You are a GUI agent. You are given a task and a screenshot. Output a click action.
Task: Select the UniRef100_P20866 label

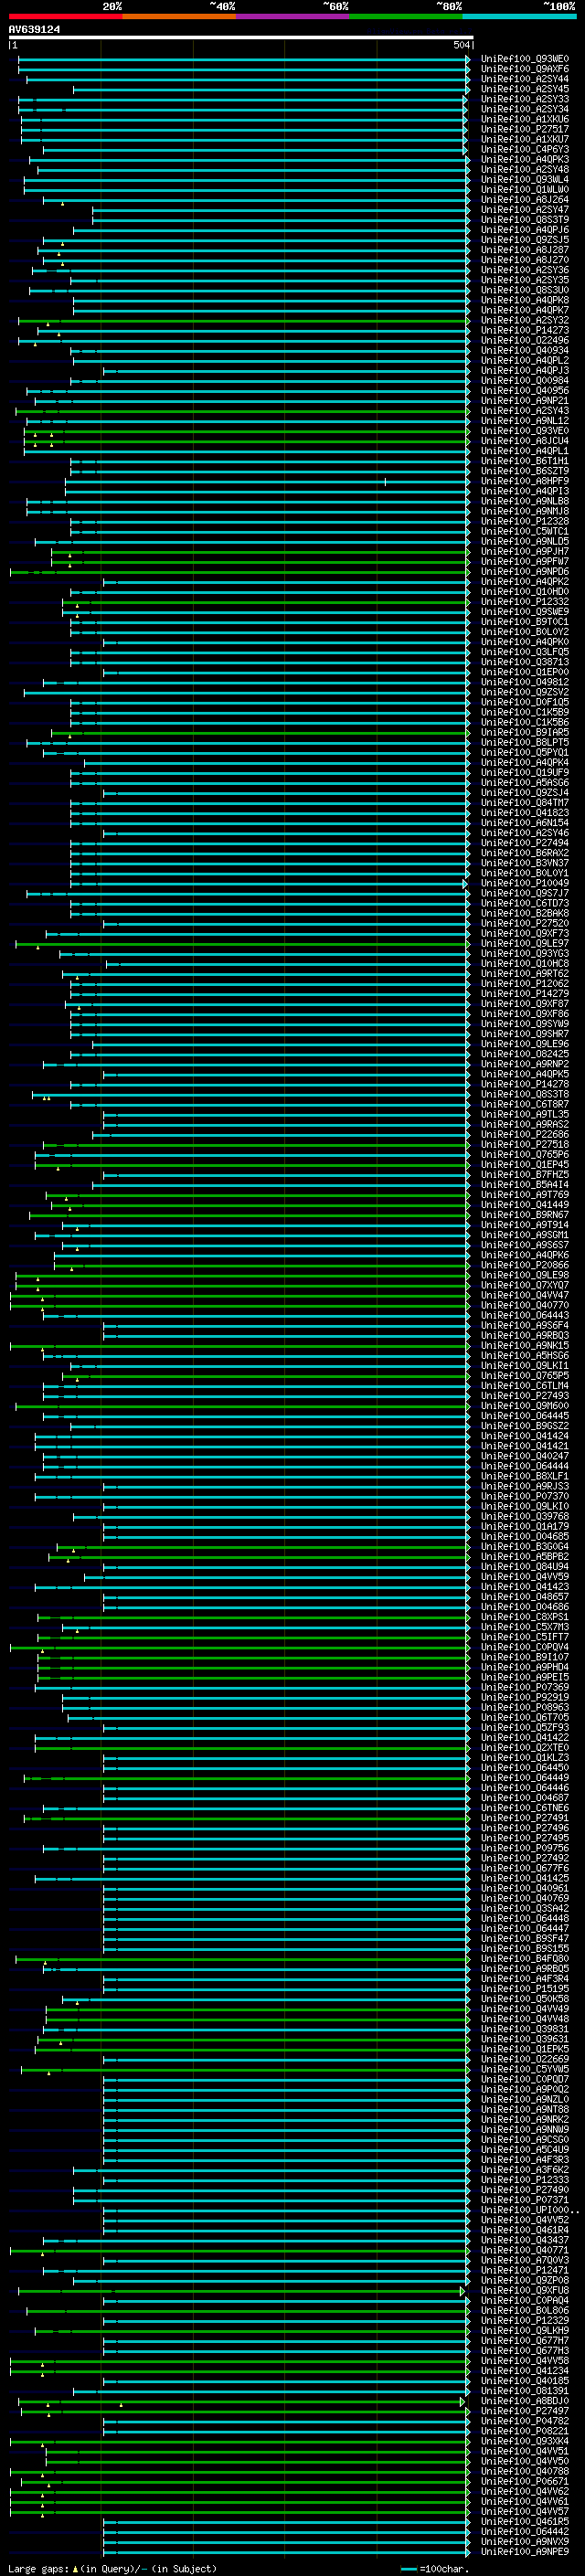click(525, 1265)
